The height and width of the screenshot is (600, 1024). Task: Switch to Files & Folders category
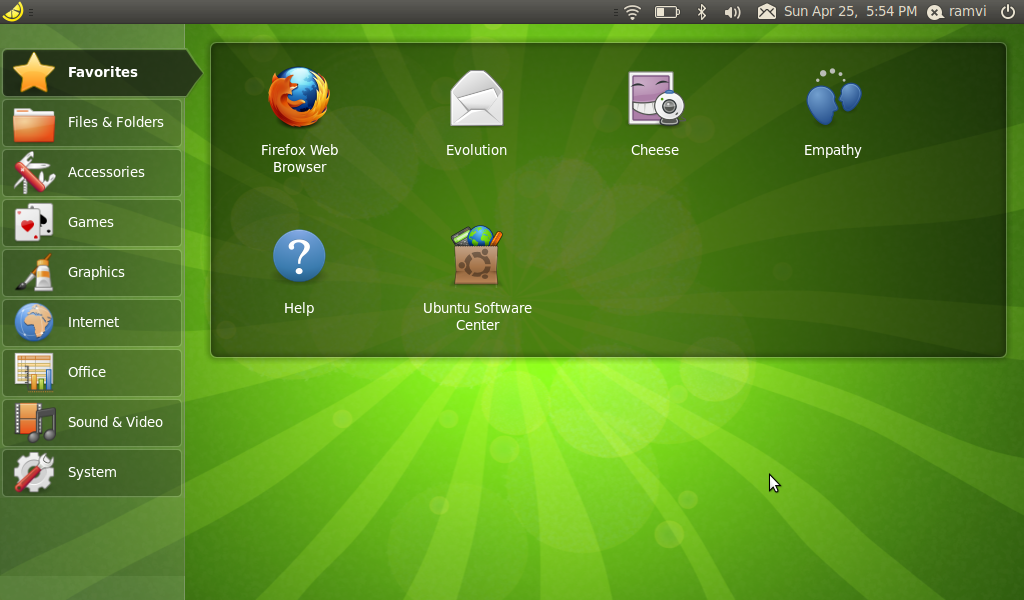point(92,122)
